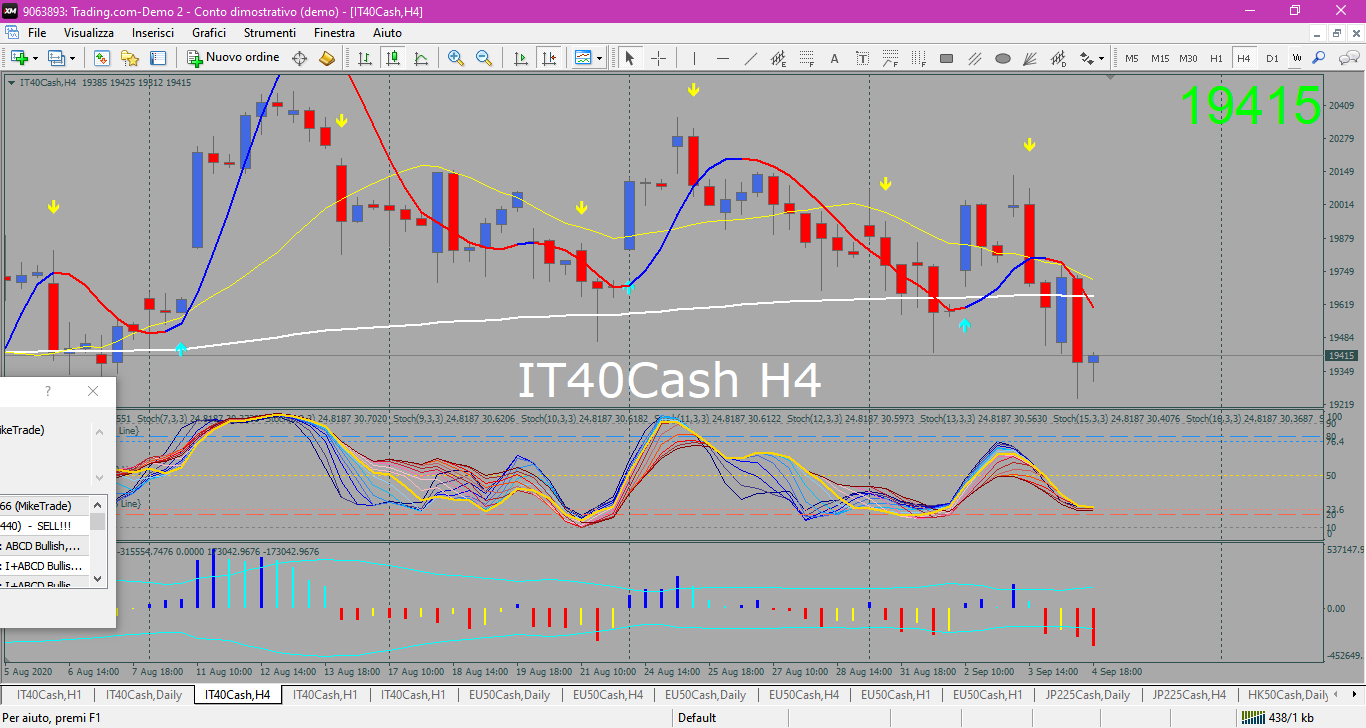Select the Ellipse shape tool
Image resolution: width=1366 pixels, height=728 pixels.
point(1003,58)
